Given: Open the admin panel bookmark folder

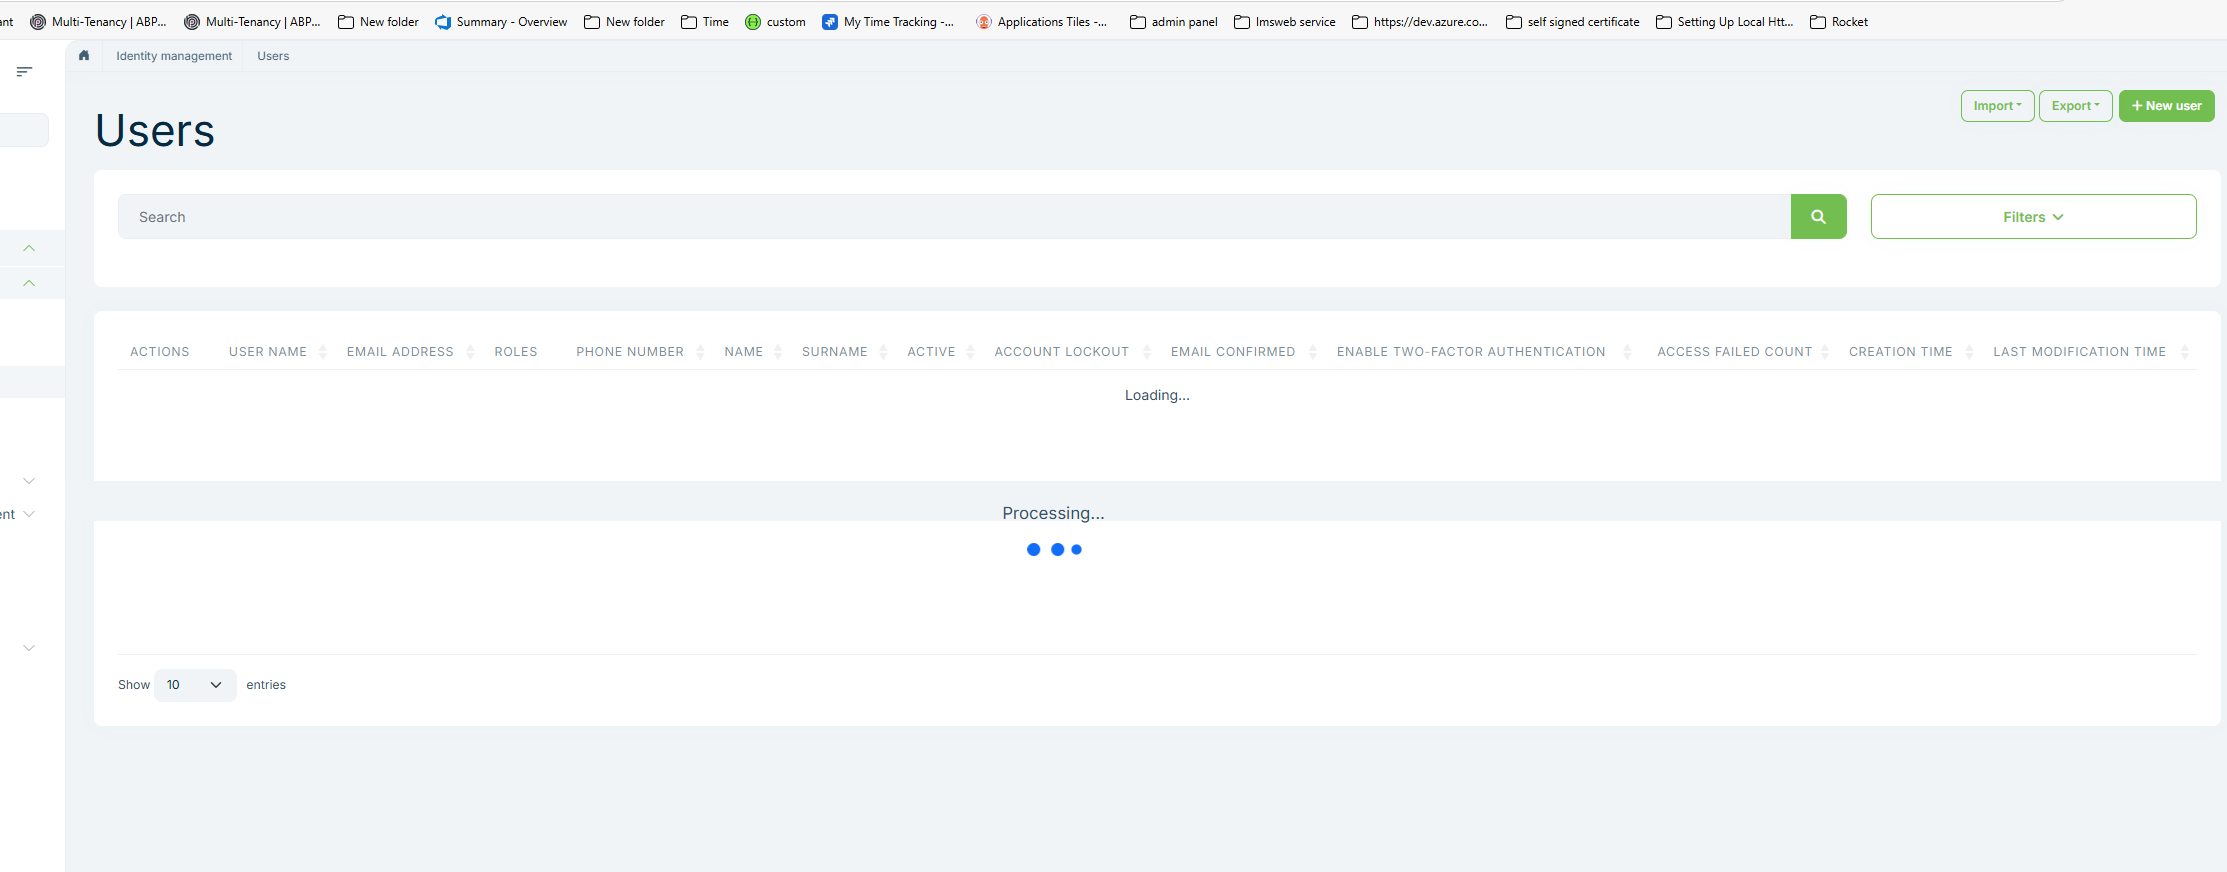Looking at the screenshot, I should click(x=1174, y=22).
